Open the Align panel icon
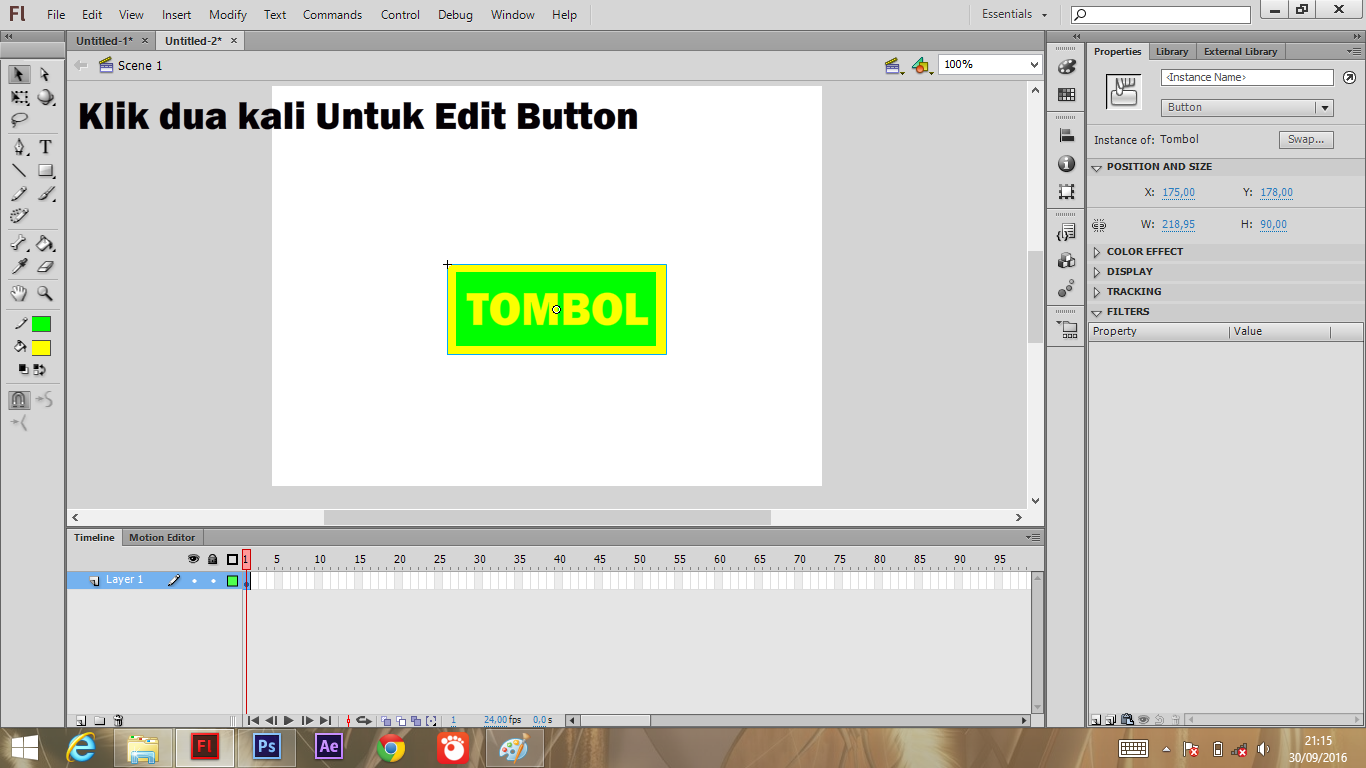1366x768 pixels. click(1066, 134)
